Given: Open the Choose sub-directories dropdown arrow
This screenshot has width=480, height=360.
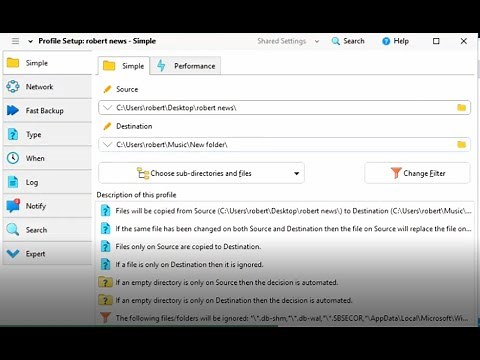Looking at the screenshot, I should click(x=296, y=173).
